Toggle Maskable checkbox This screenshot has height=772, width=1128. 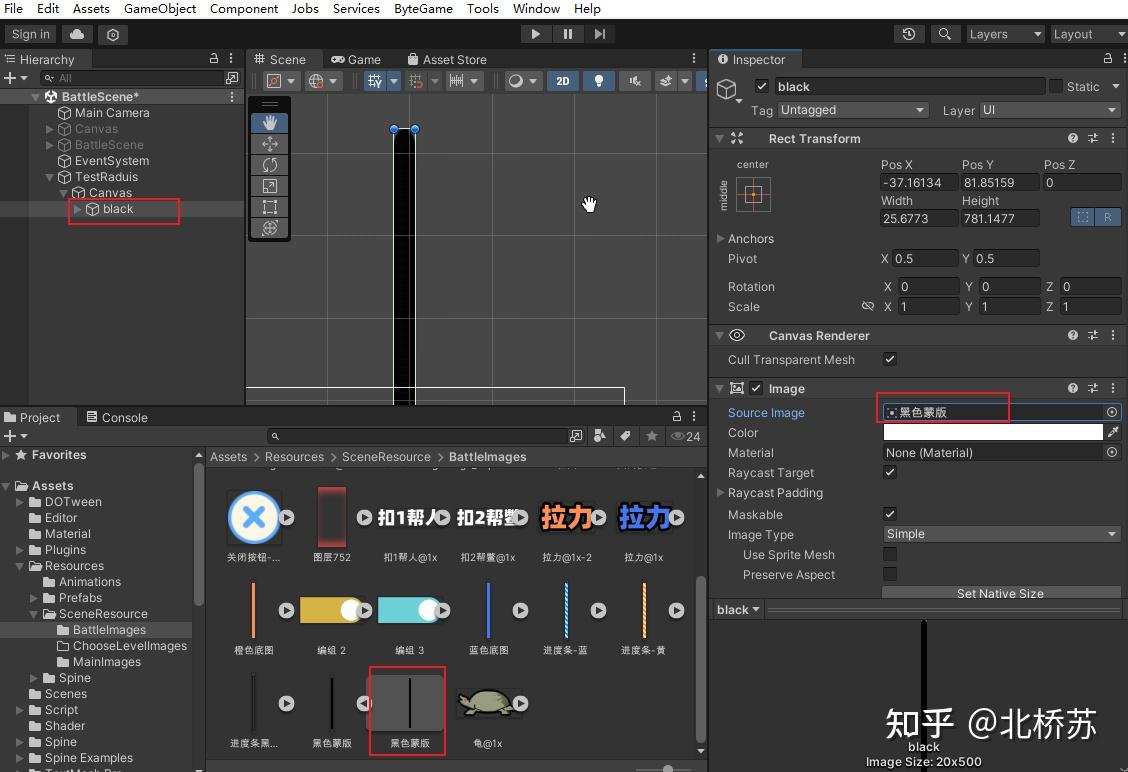(x=890, y=514)
